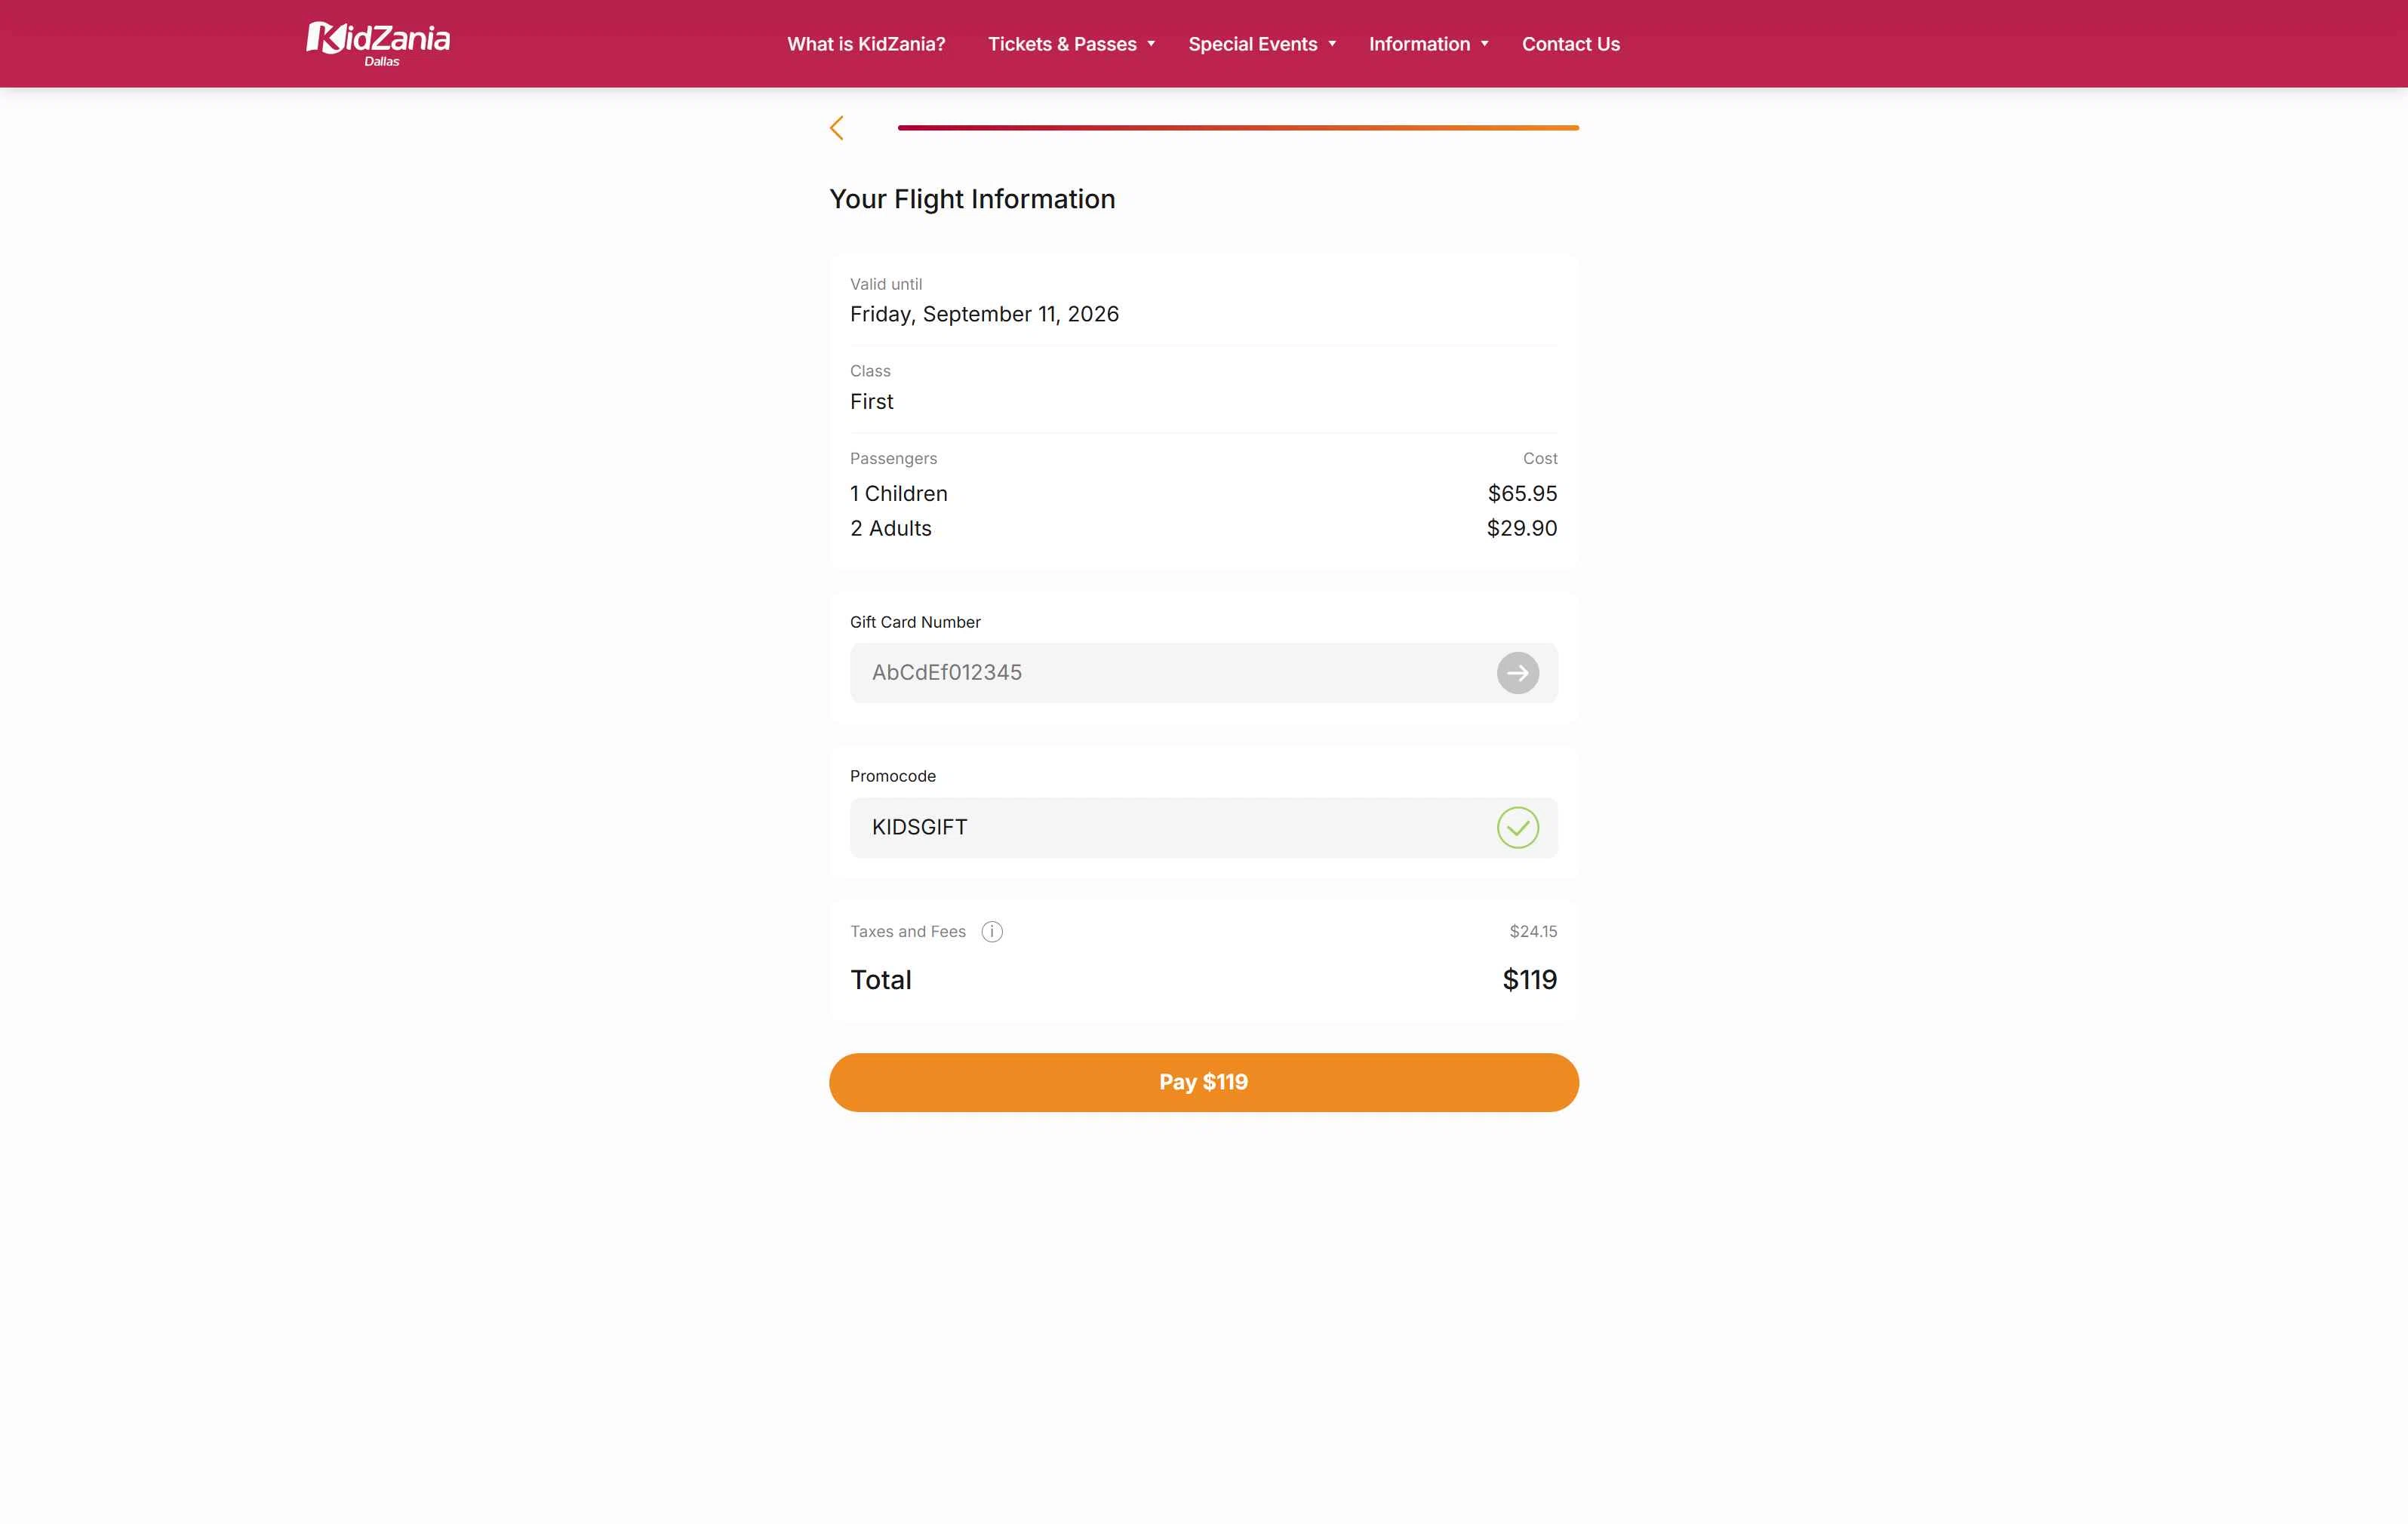Expand the Special Events dropdown arrow

point(1332,44)
